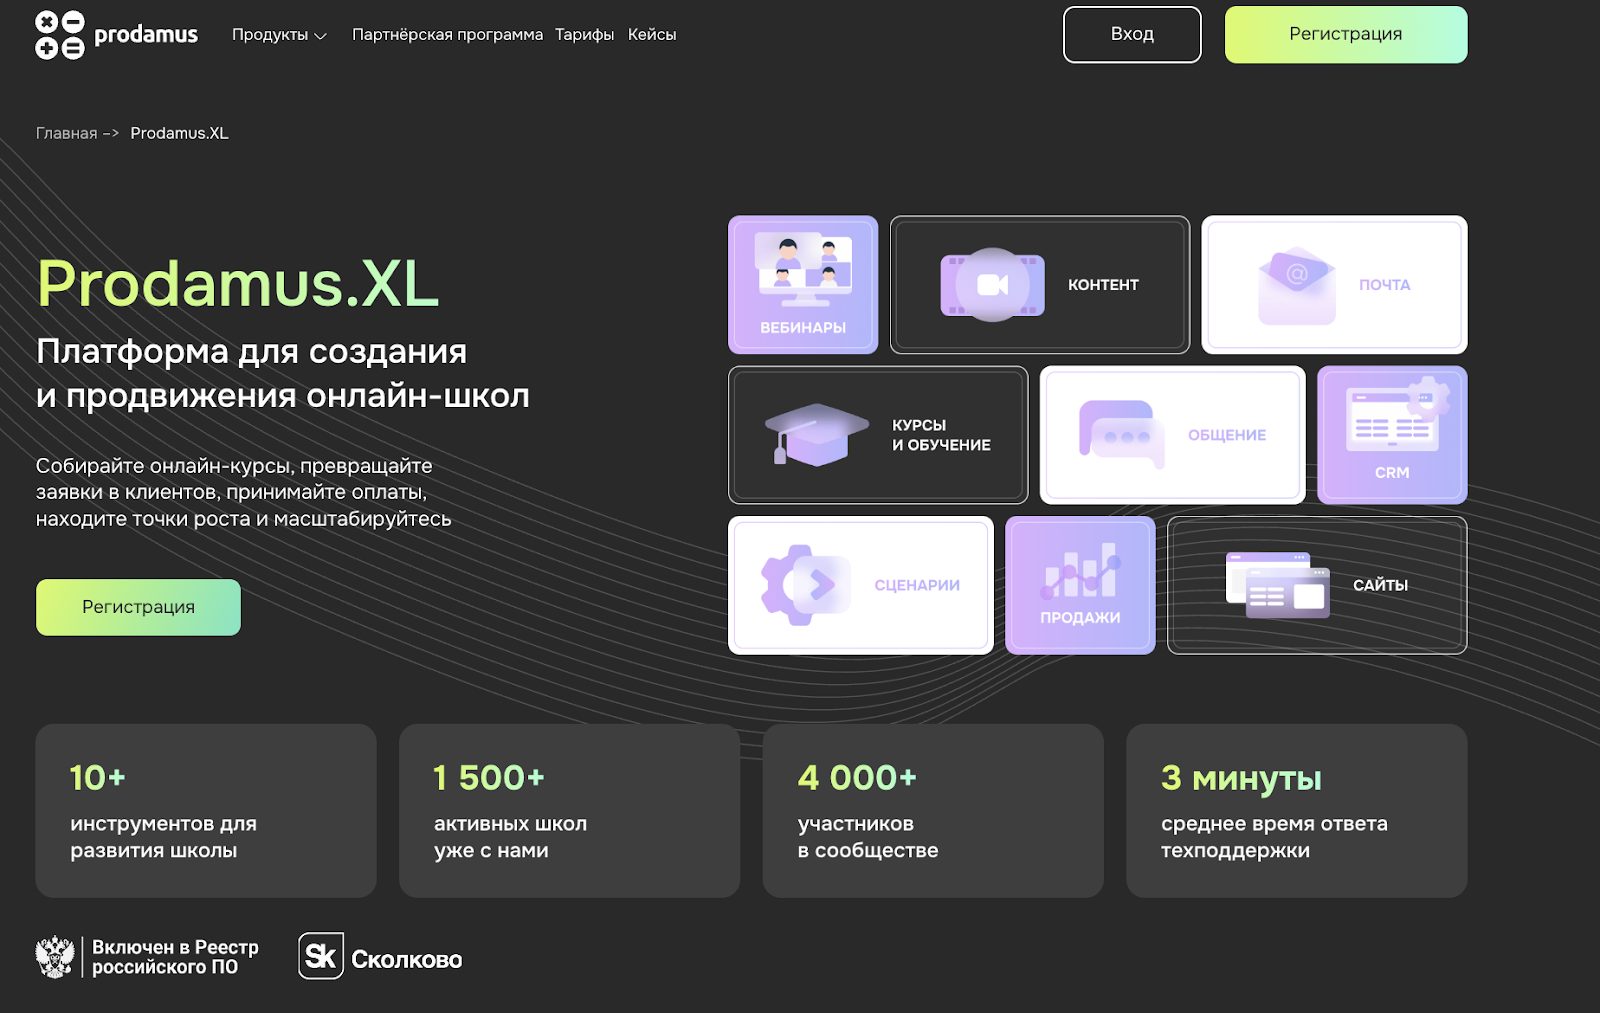
Task: Click the Собирайте онлайн-курсы description paragraph
Action: tap(244, 492)
